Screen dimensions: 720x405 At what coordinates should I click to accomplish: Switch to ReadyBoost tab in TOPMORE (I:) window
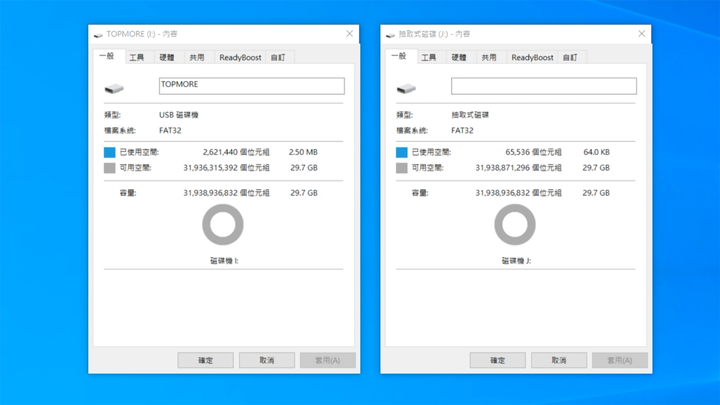(240, 57)
